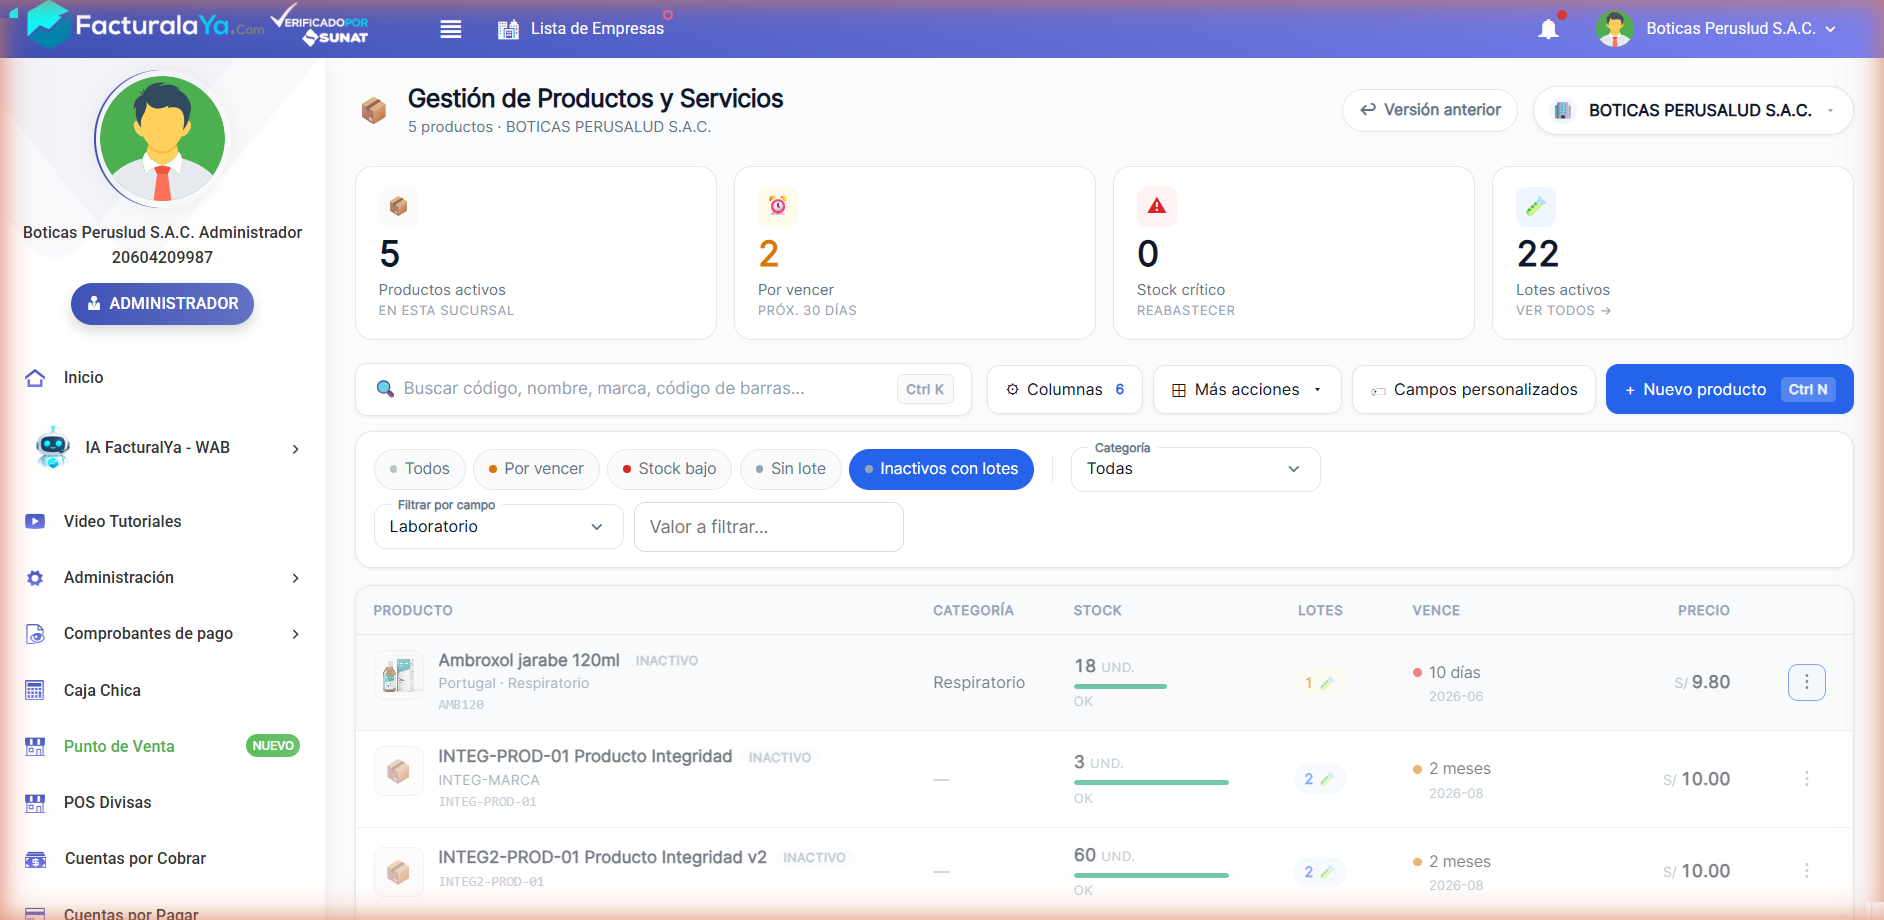The height and width of the screenshot is (920, 1884).
Task: Click the ADMINISTRADOR role button
Action: 162,304
